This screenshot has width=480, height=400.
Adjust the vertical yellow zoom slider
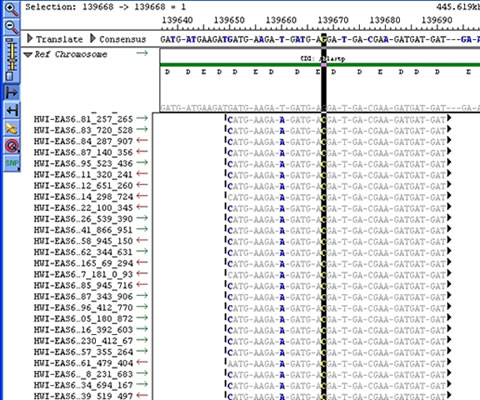11,59
